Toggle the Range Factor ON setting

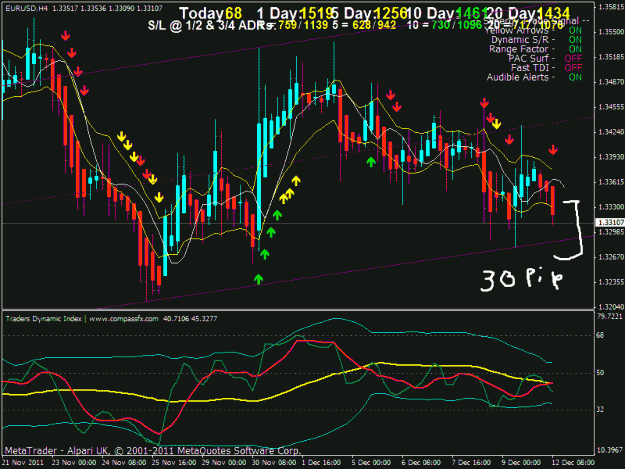tap(575, 49)
